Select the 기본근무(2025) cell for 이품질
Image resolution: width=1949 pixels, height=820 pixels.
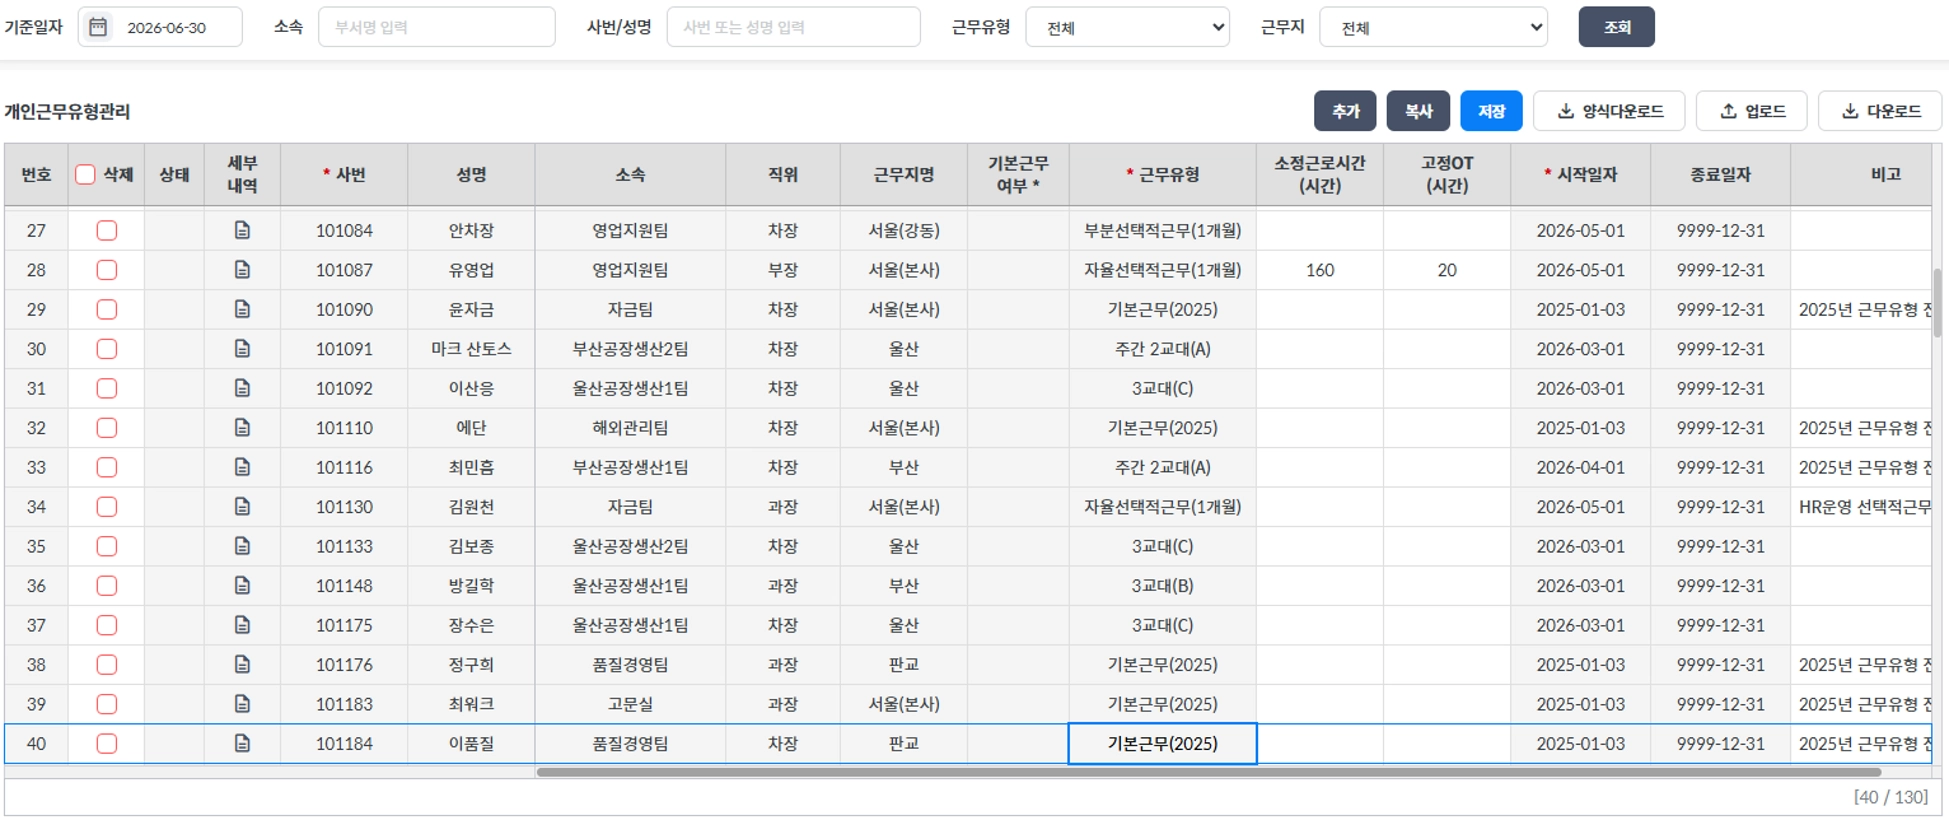click(x=1163, y=744)
